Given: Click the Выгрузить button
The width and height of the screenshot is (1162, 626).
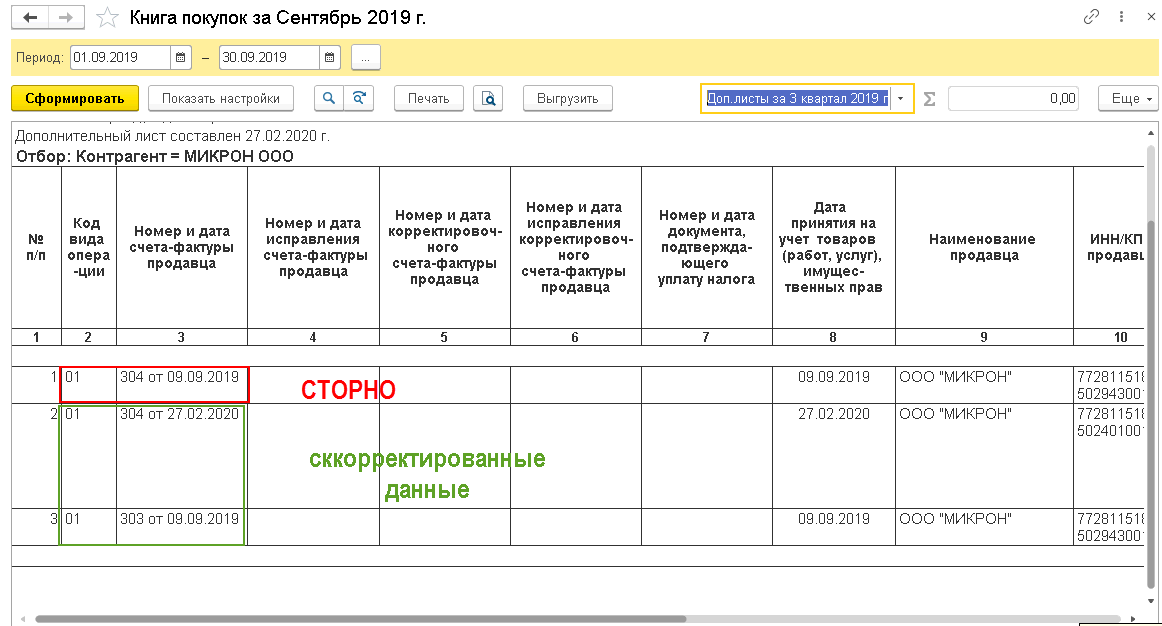Looking at the screenshot, I should (568, 98).
